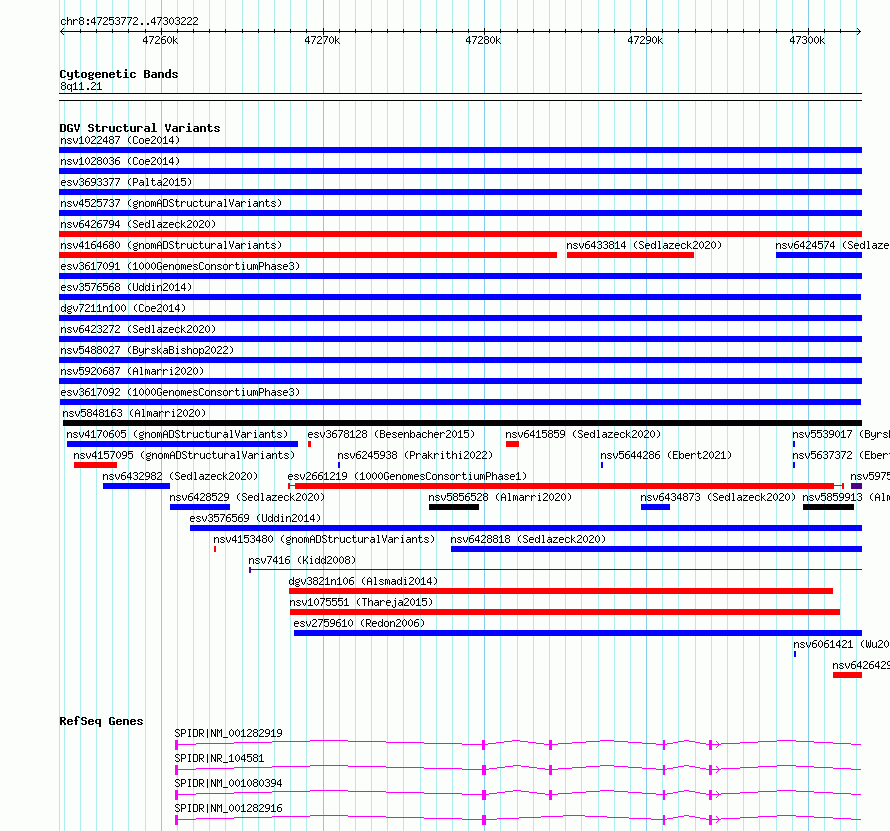Click nsv6245938 (Prakrithi2022) label
Screen dimensions: 890x831
pyautogui.click(x=415, y=455)
